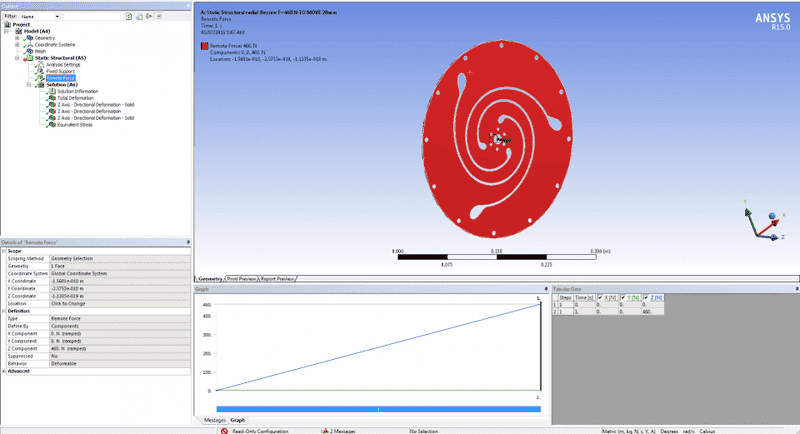
Task: Click the 'Metric (m, kg, N, s, V, A)' status text
Action: (629, 431)
